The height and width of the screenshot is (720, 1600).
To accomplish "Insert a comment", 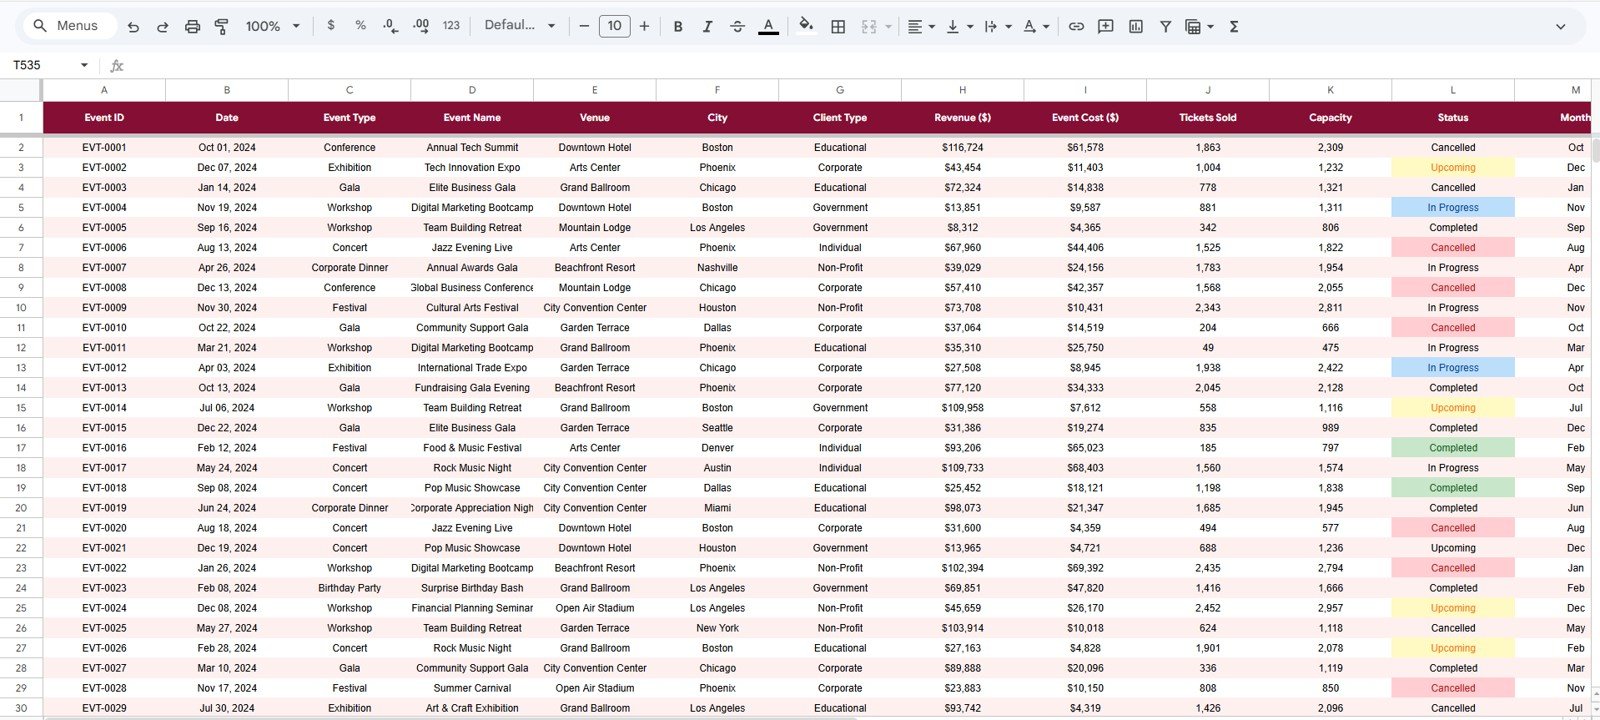I will [1106, 27].
